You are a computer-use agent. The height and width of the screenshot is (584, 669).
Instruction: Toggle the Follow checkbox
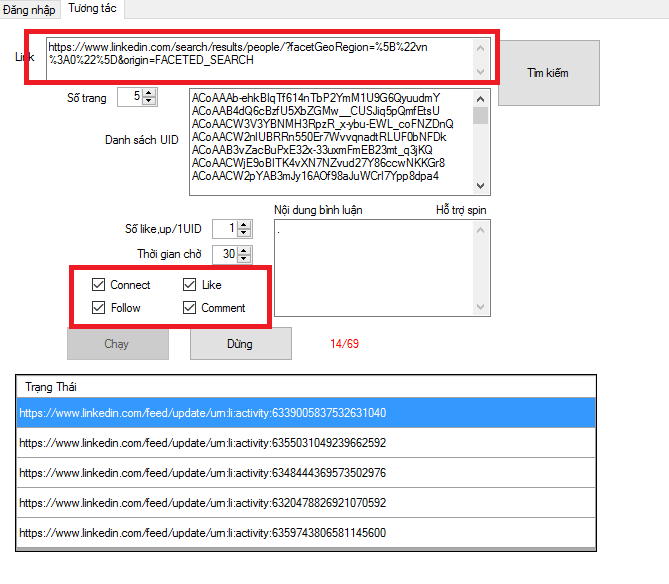(x=99, y=308)
